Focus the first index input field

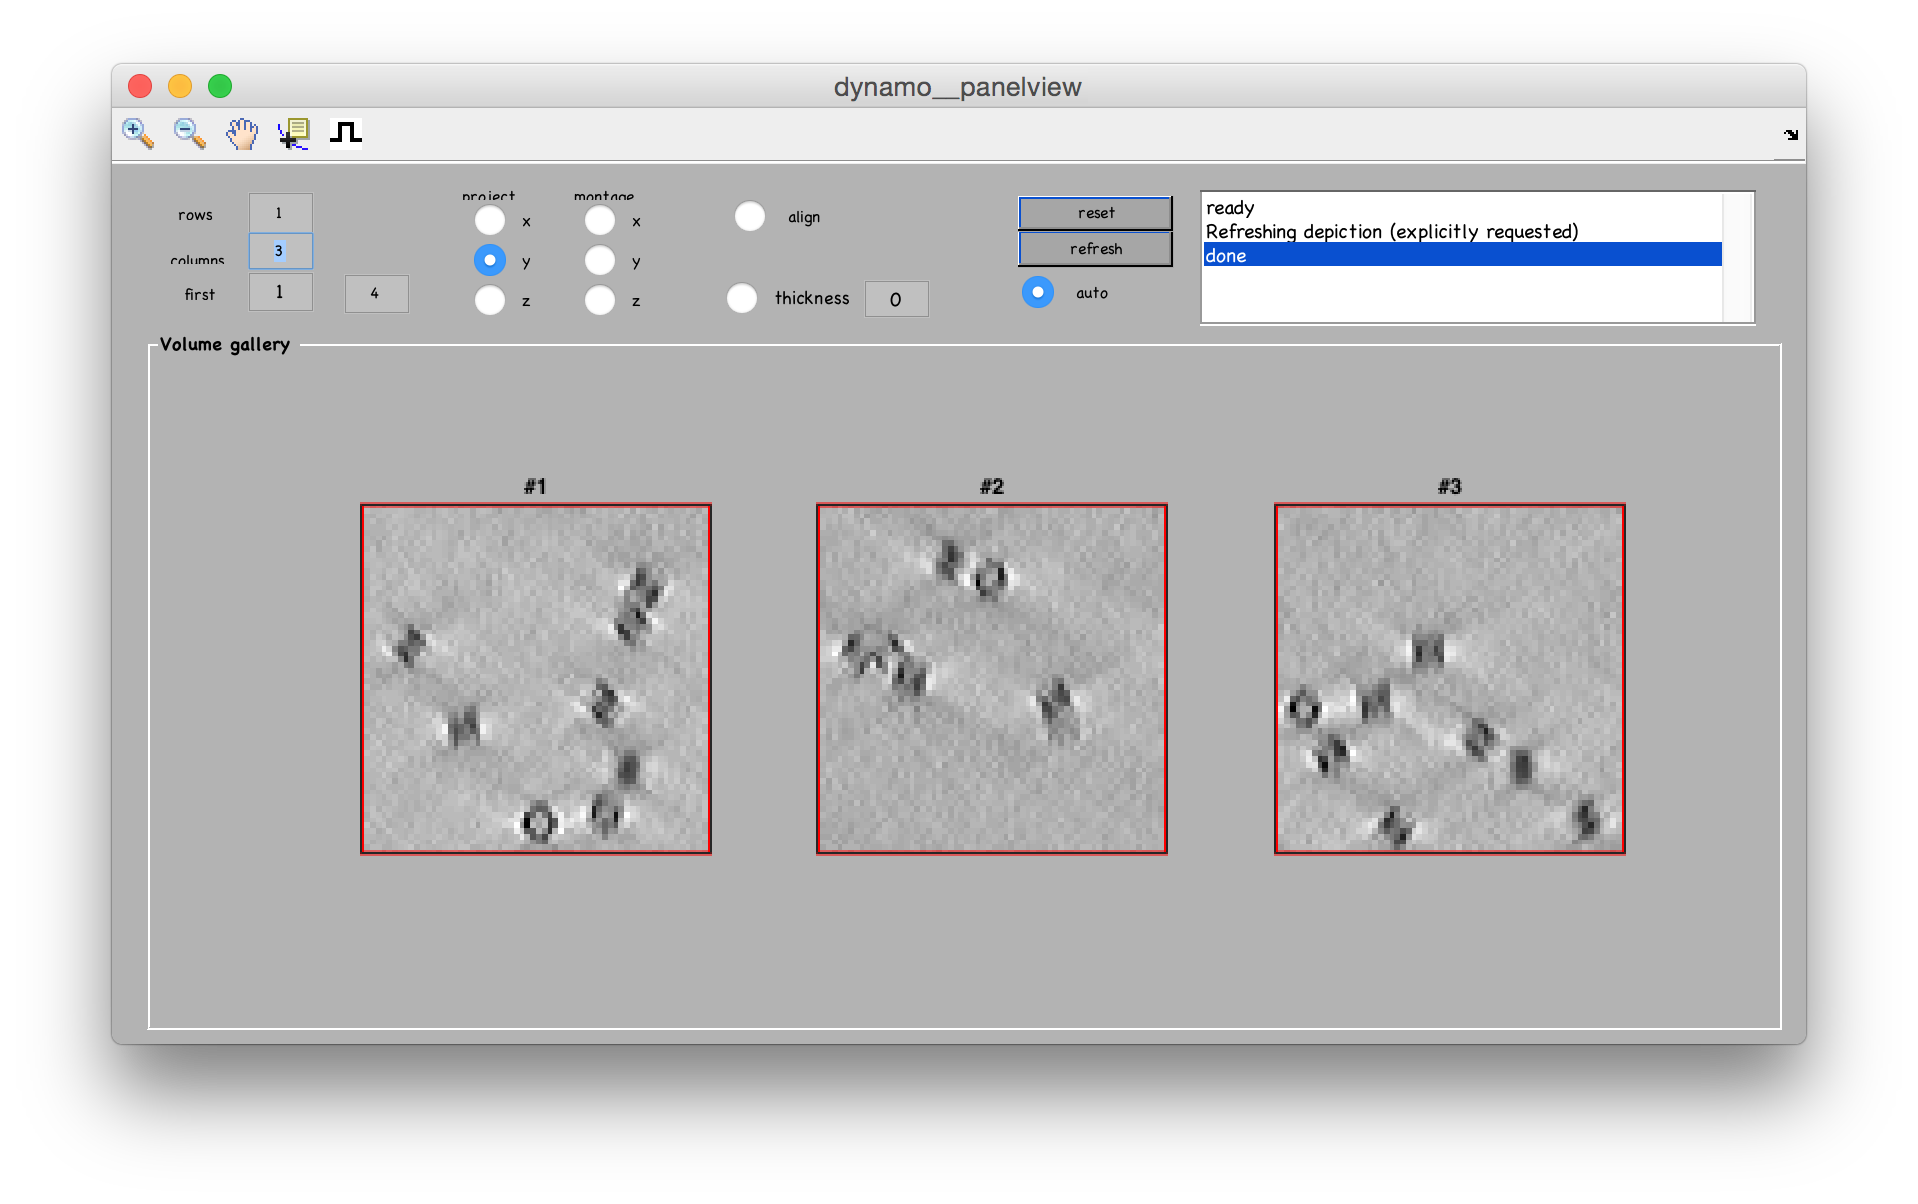(x=280, y=292)
